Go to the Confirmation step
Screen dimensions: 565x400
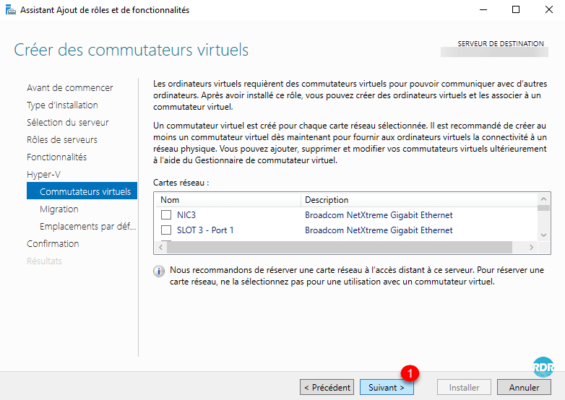coord(53,244)
